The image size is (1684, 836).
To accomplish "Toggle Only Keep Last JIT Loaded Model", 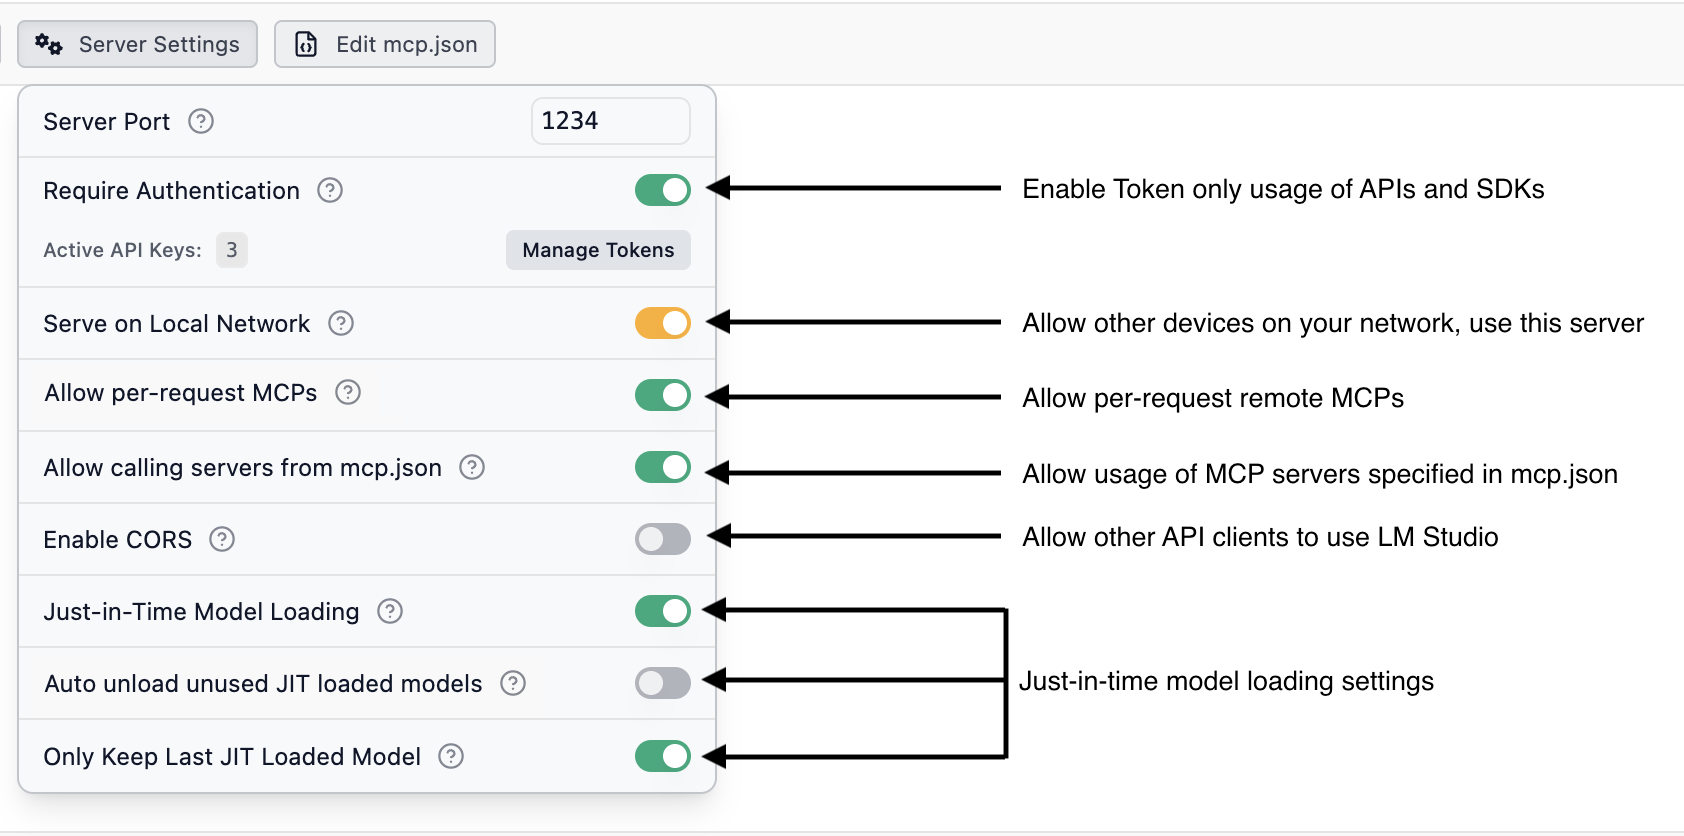I will 662,756.
